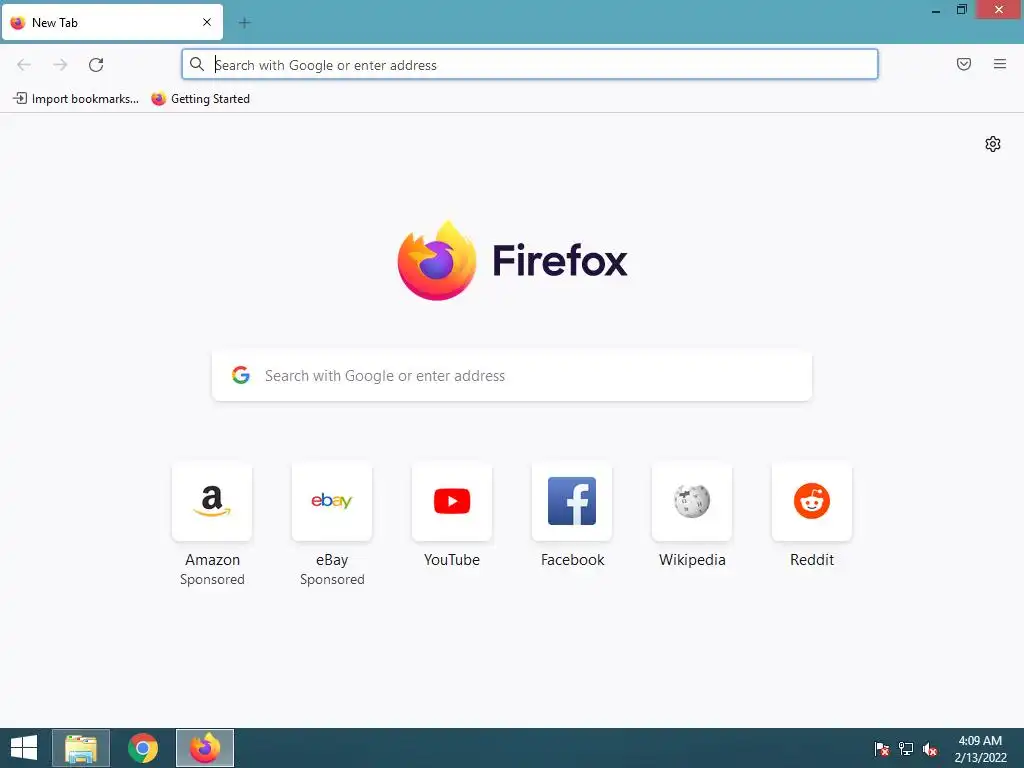1024x768 pixels.
Task: Click the magnifier icon in address bar
Action: [197, 64]
